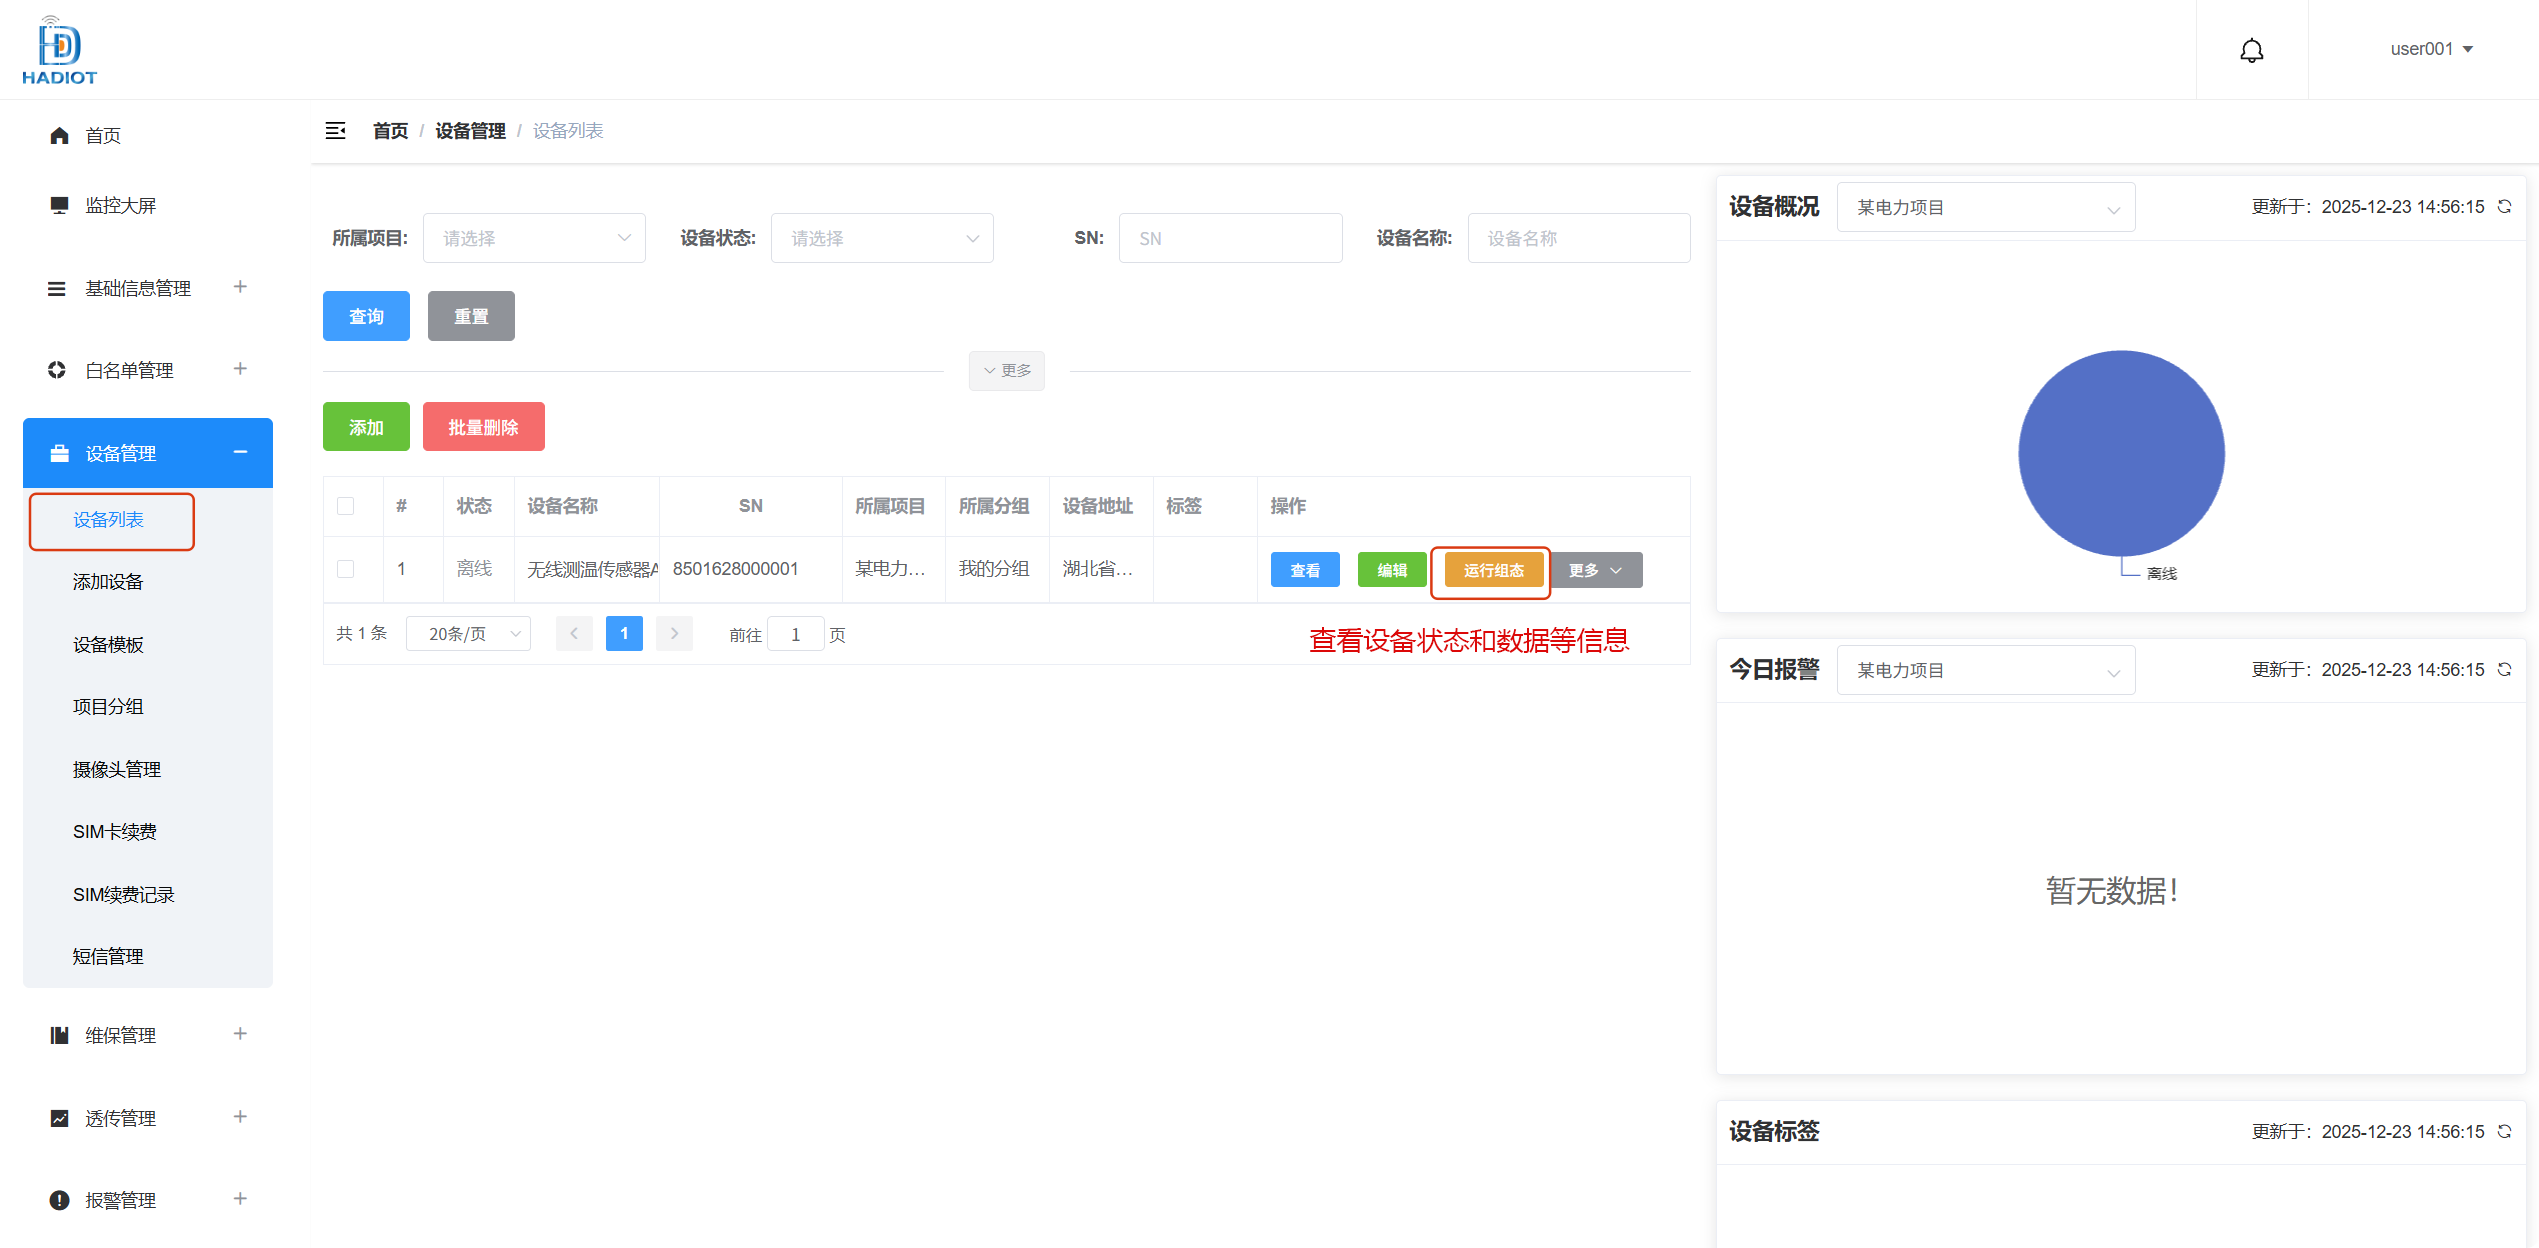Open 设备模板 in the sidebar
The height and width of the screenshot is (1248, 2539).
(108, 645)
